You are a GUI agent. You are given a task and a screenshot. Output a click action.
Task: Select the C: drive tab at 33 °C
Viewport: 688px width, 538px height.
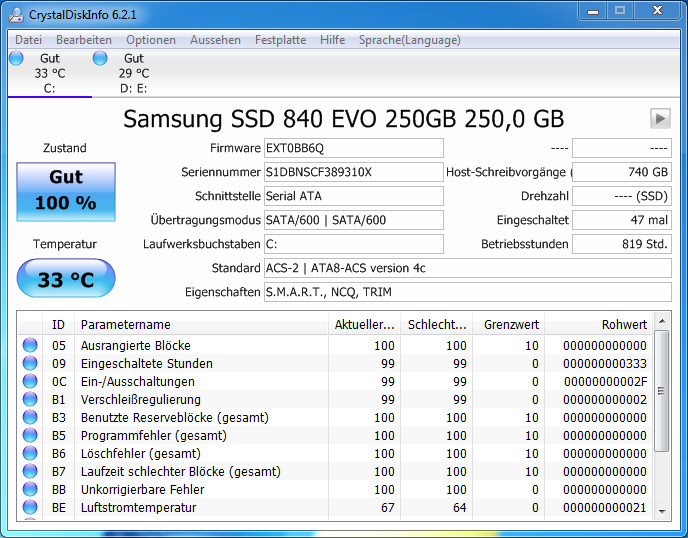tap(50, 73)
